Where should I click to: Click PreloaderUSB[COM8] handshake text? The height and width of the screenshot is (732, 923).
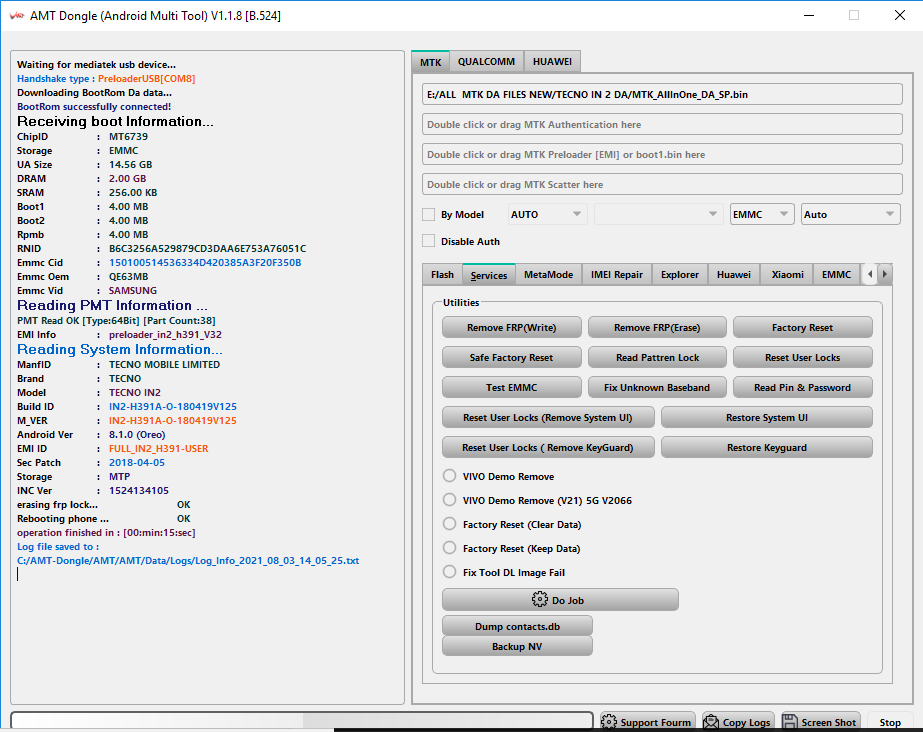tap(147, 78)
